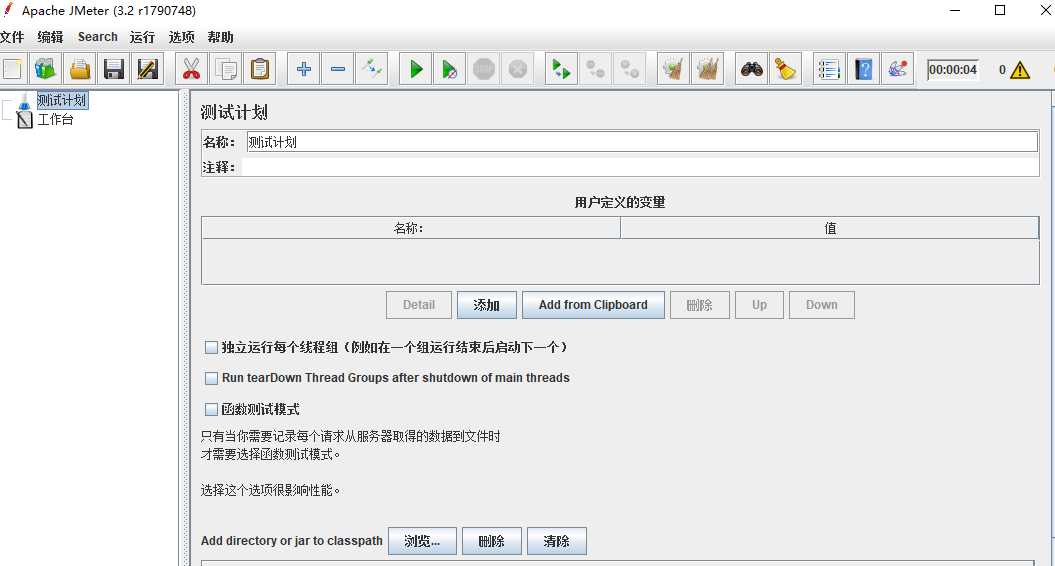The image size is (1055, 566).
Task: Click 值 column header in variables table
Action: click(830, 228)
